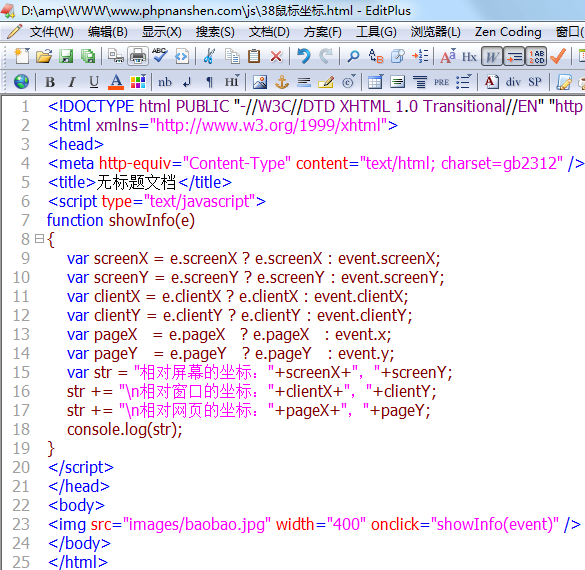Insert non-breaking space with the nb icon
Screen dimensions: 585x570
coord(165,82)
